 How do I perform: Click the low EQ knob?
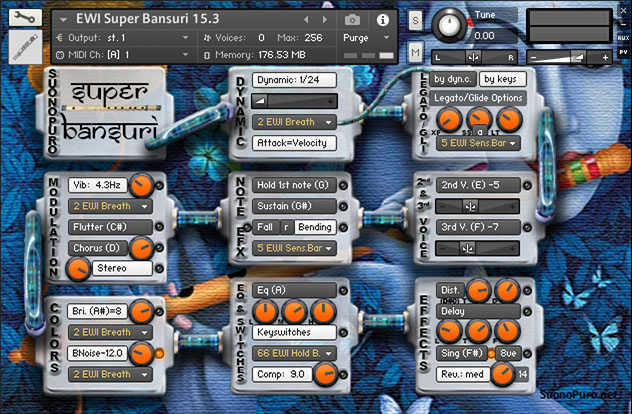click(265, 312)
